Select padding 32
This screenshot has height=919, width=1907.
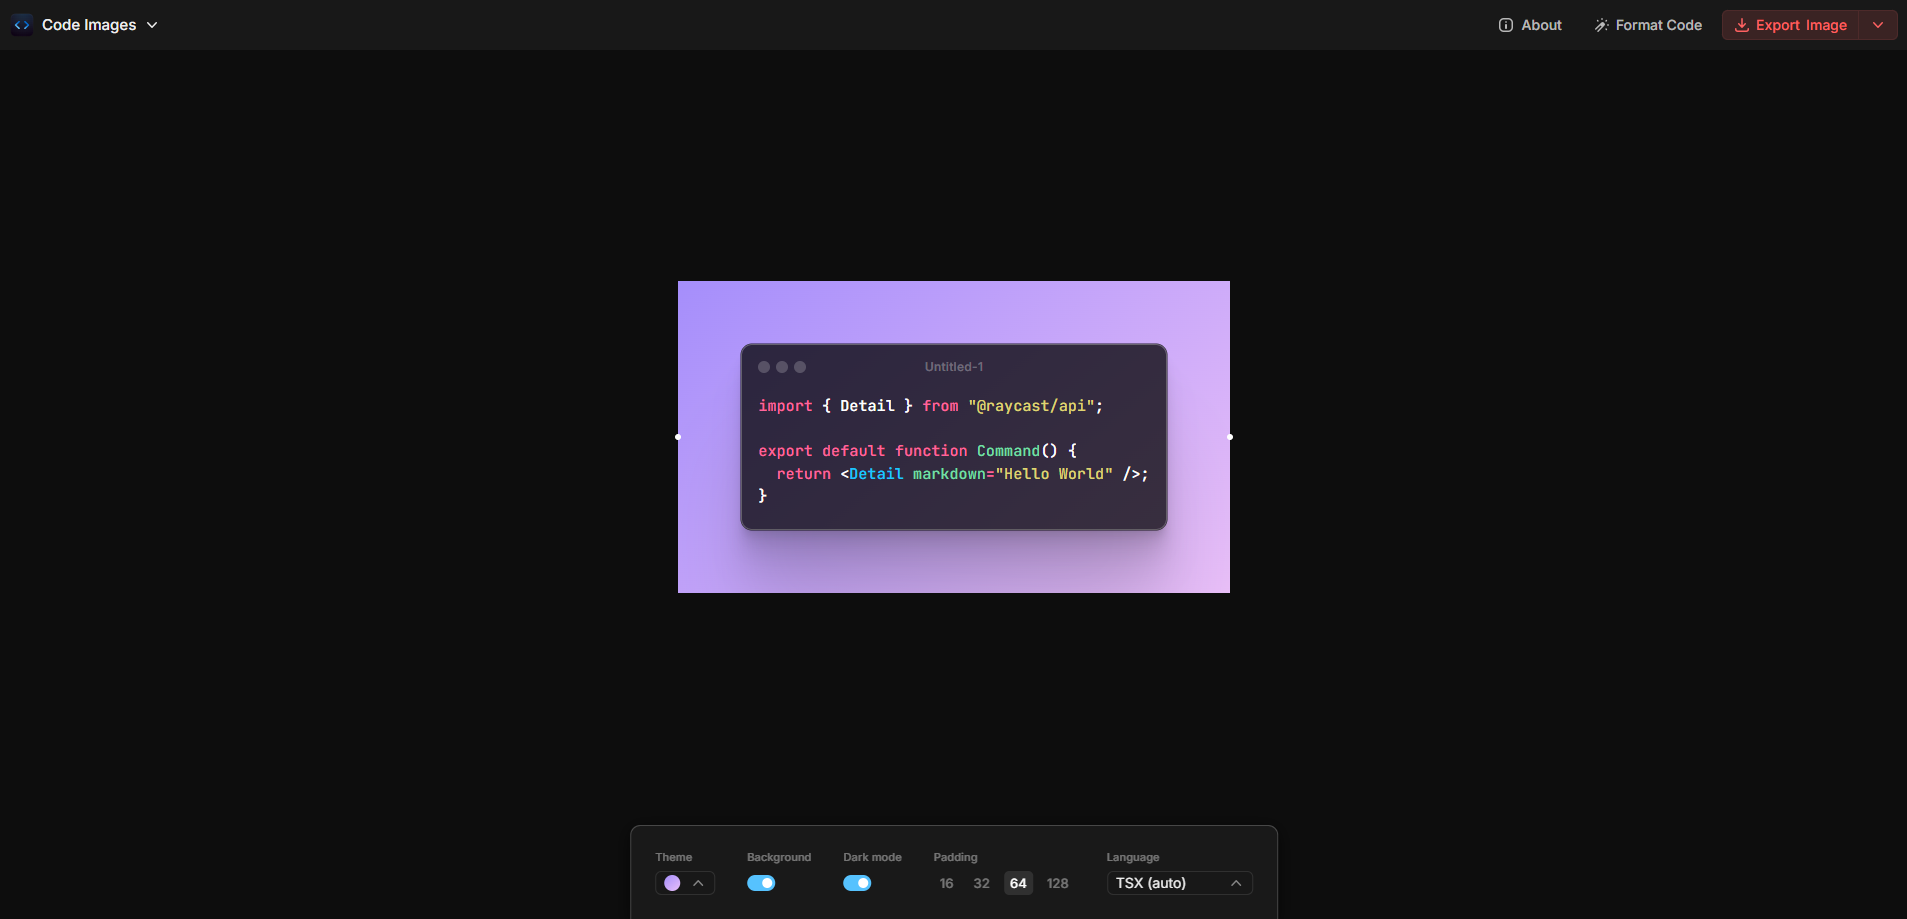(981, 883)
